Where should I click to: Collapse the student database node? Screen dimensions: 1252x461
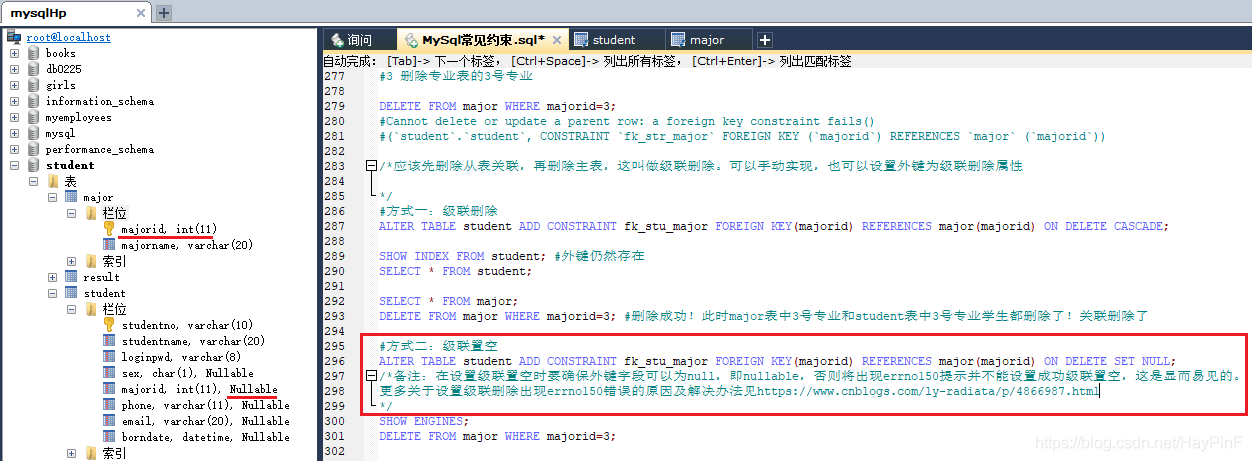coord(14,165)
